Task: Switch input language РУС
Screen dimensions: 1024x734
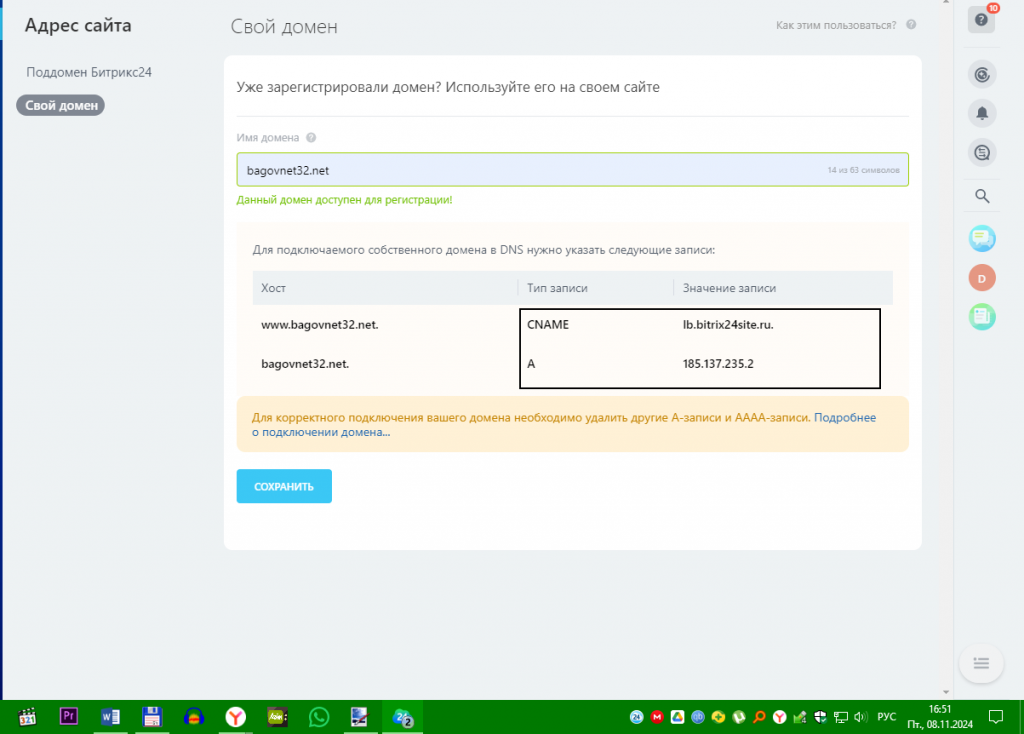Action: coord(886,717)
